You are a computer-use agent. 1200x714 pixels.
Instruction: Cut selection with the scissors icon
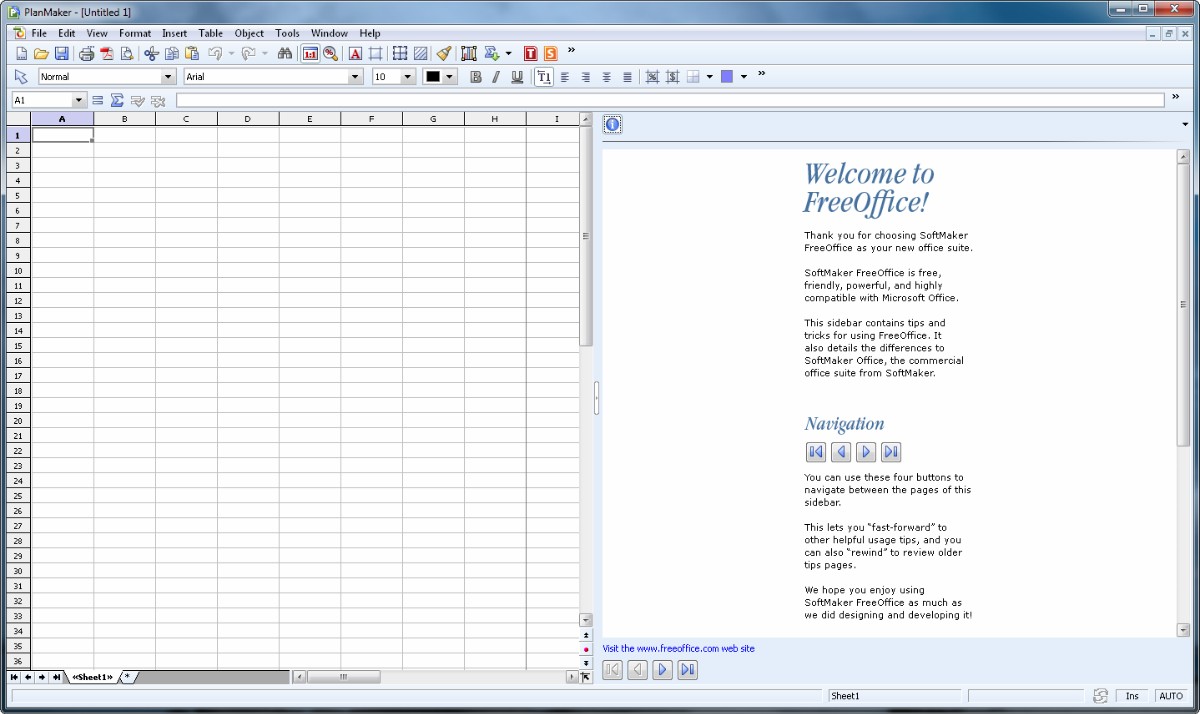coord(151,53)
